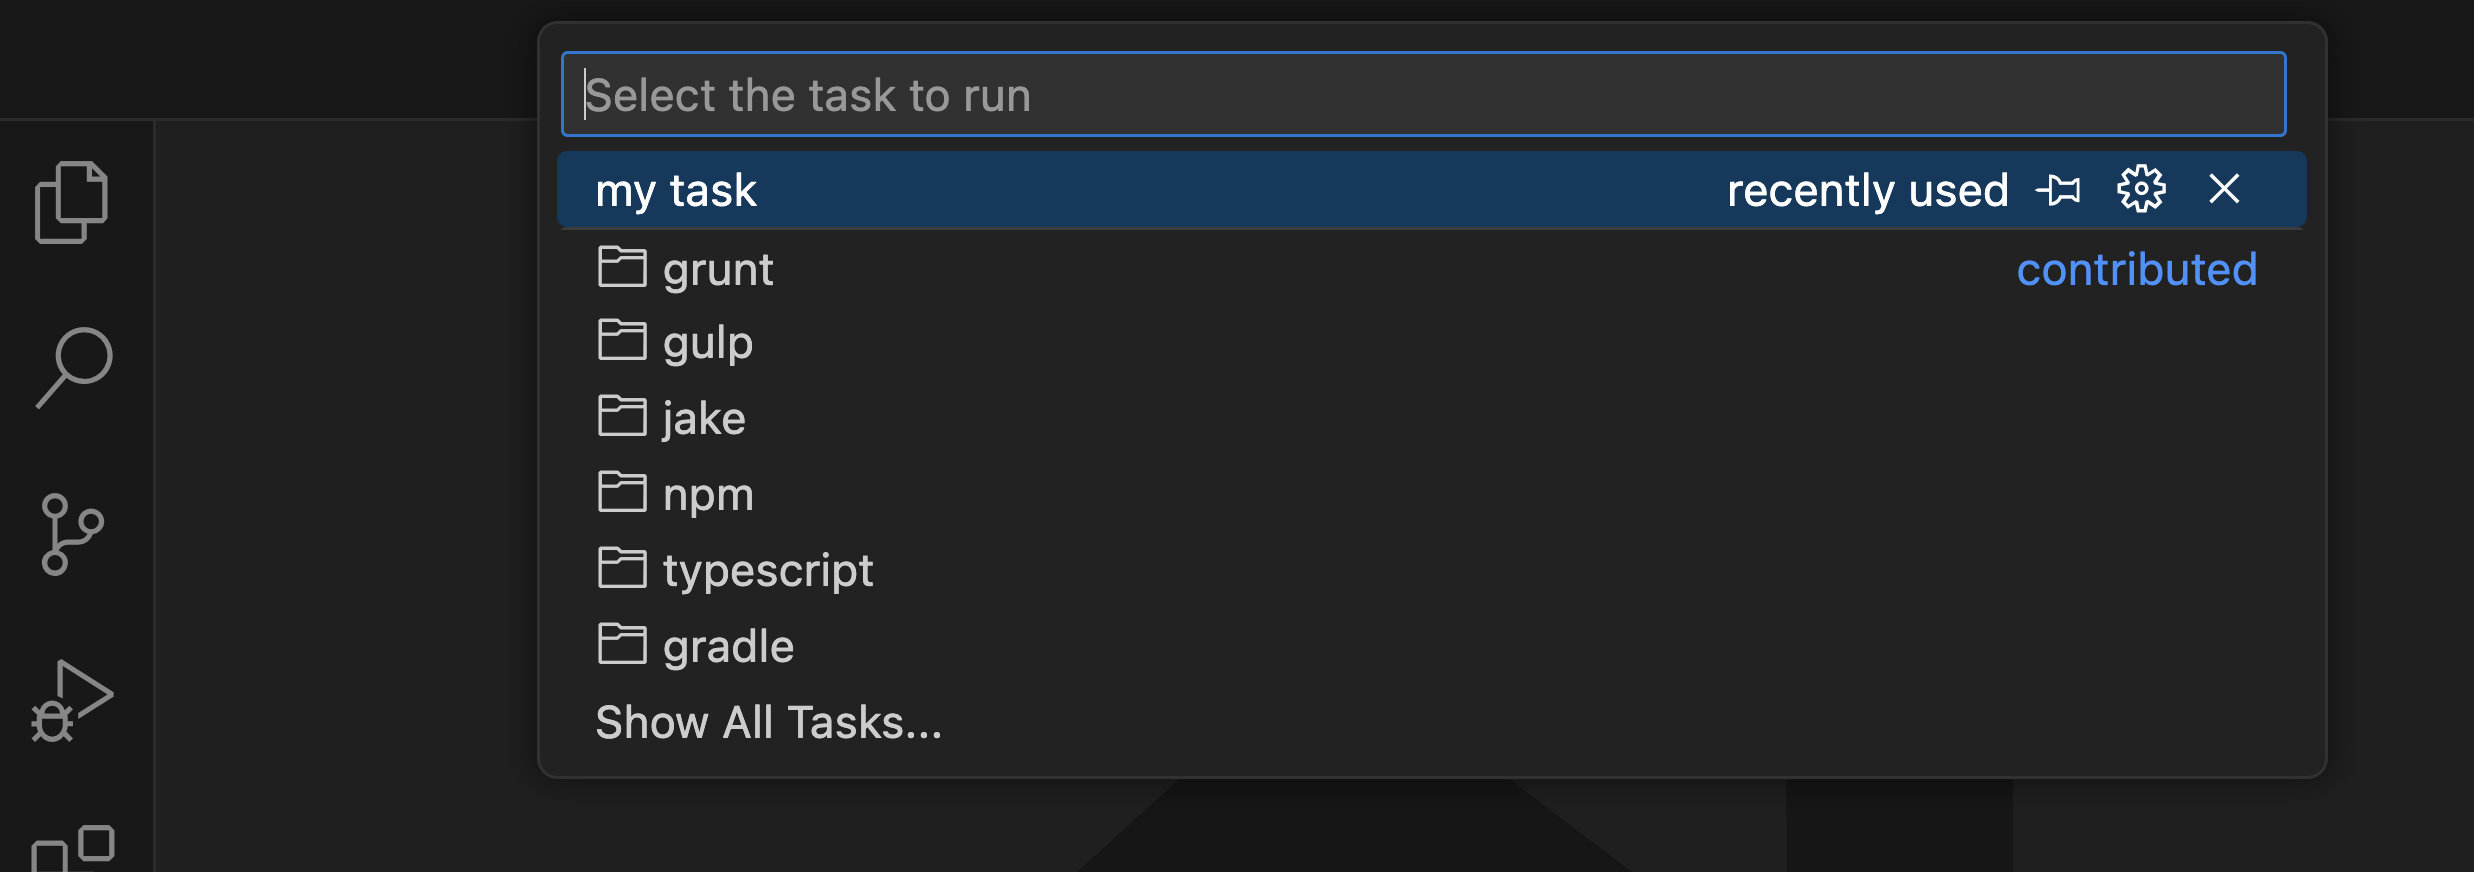Select the recently used group label

[x=1869, y=189]
